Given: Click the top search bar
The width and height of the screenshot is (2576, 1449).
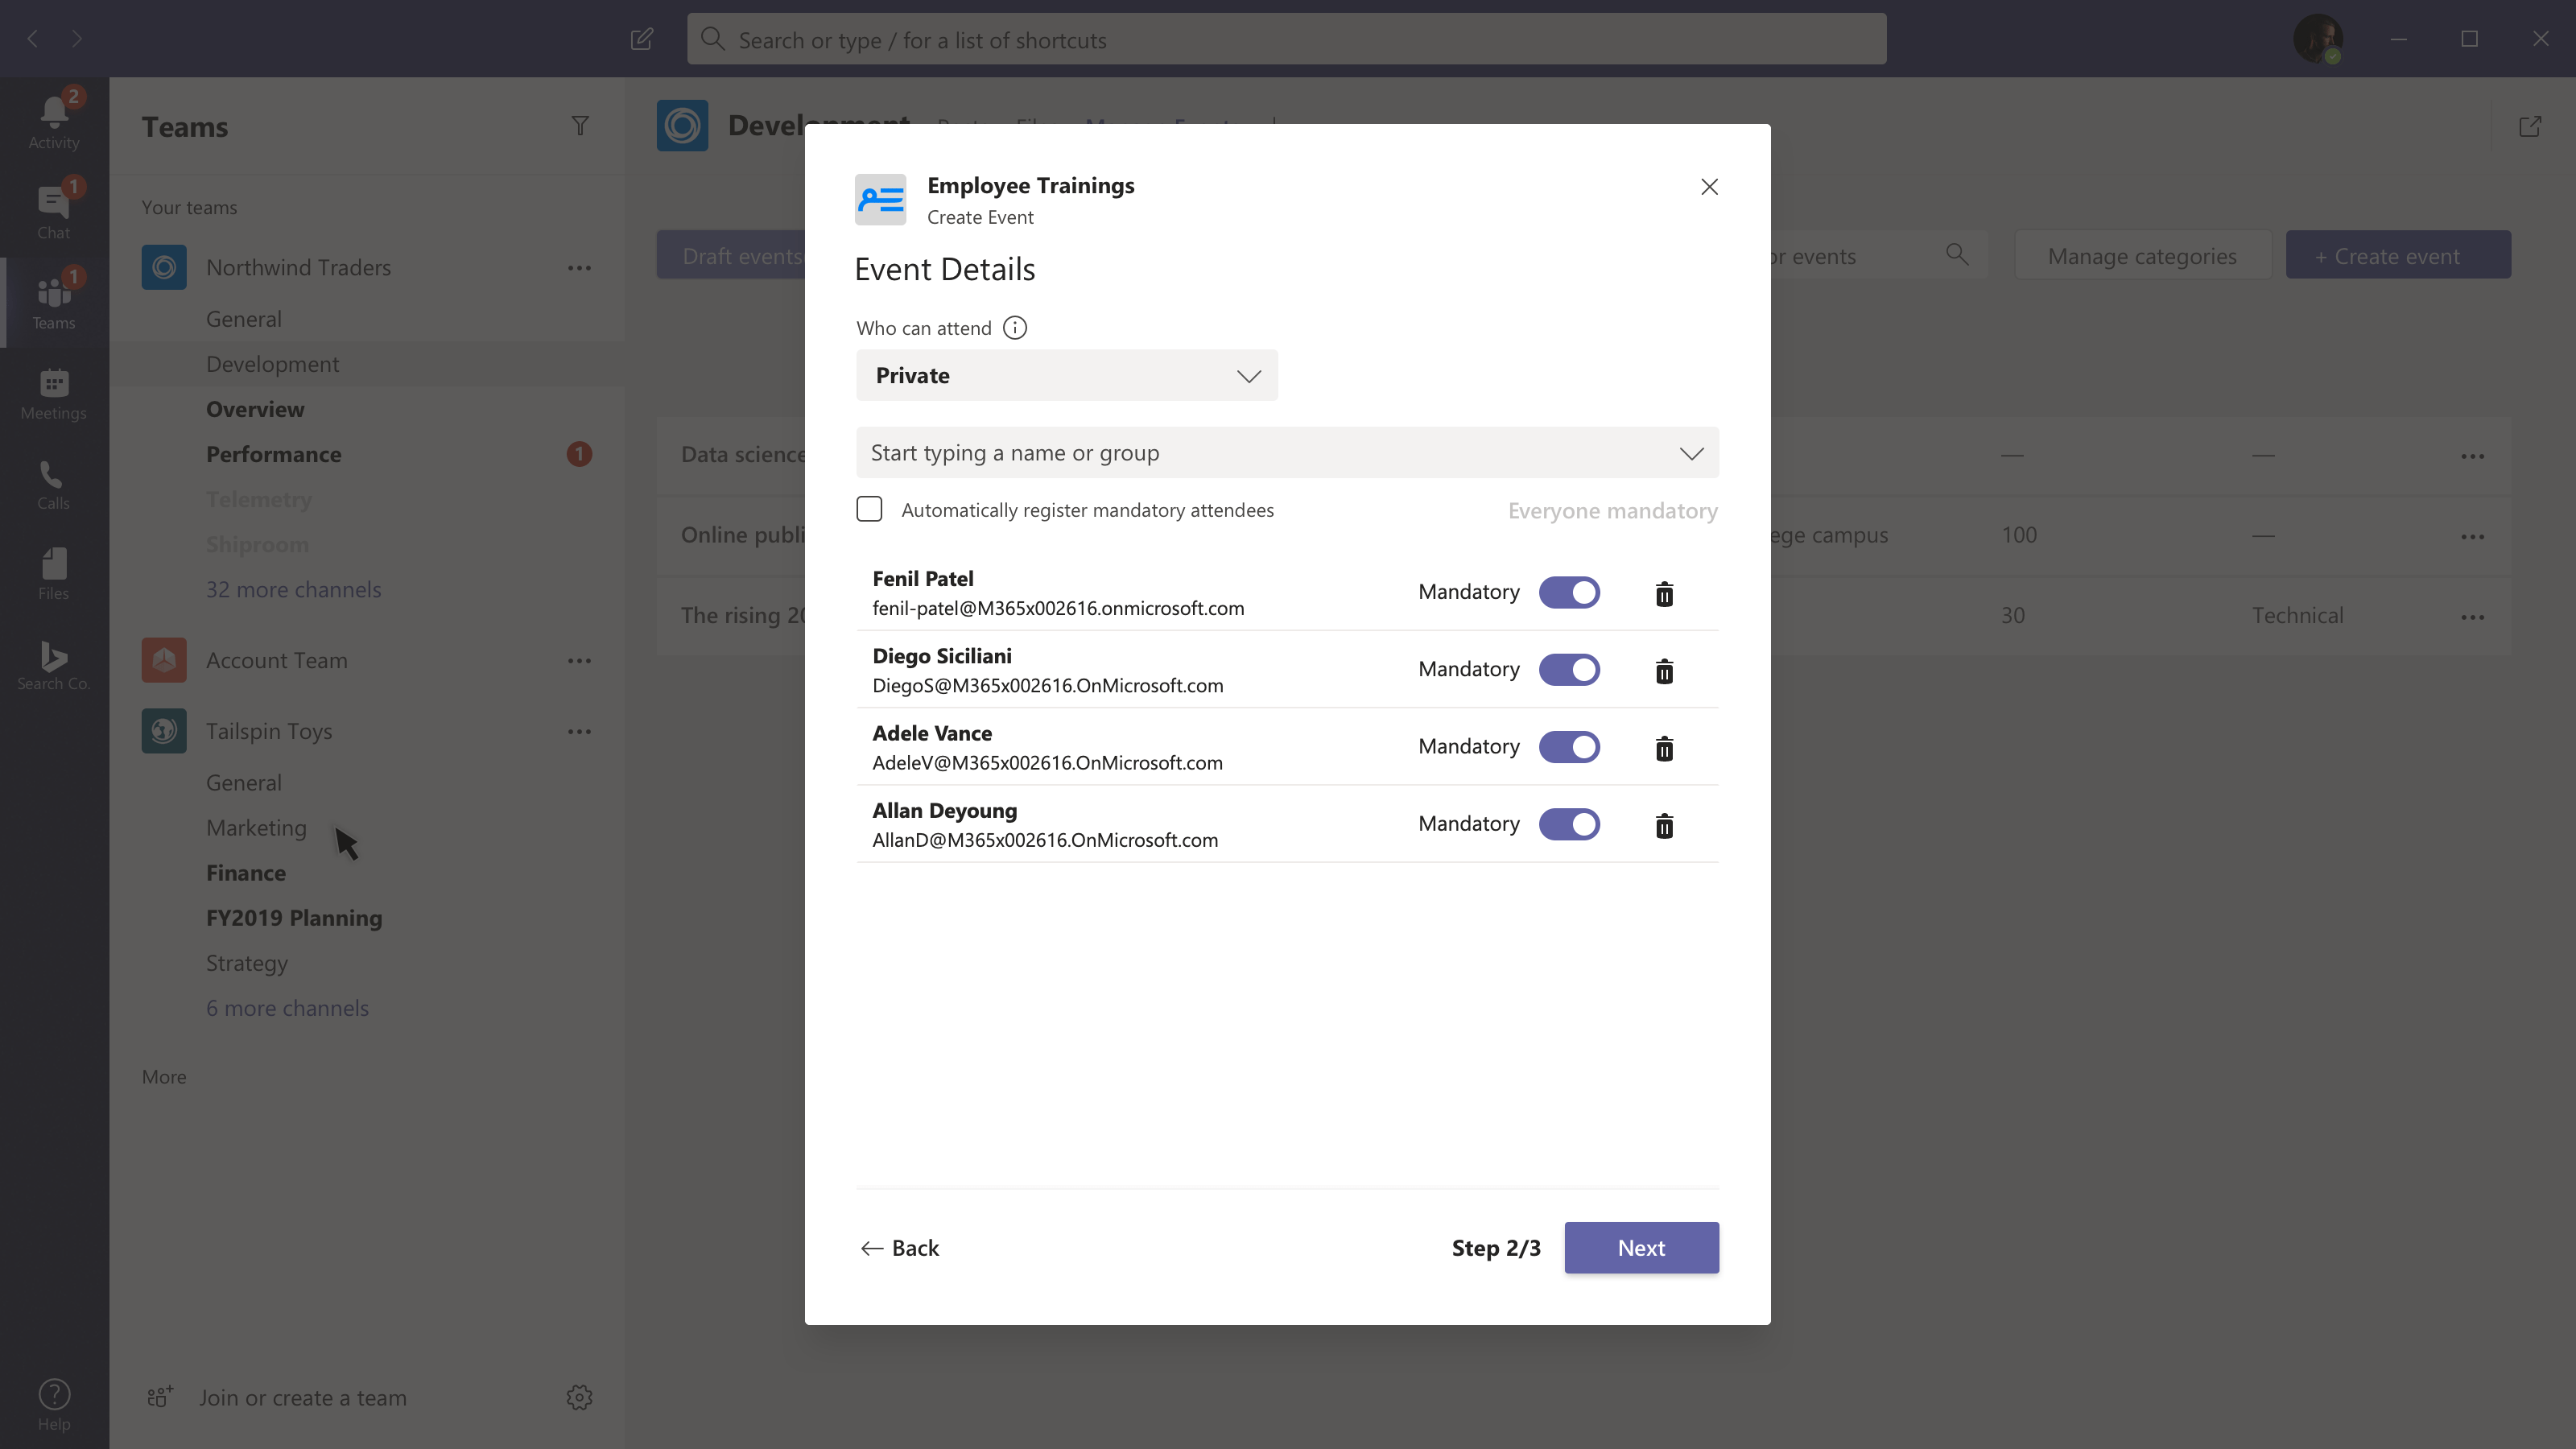Looking at the screenshot, I should [x=1286, y=39].
